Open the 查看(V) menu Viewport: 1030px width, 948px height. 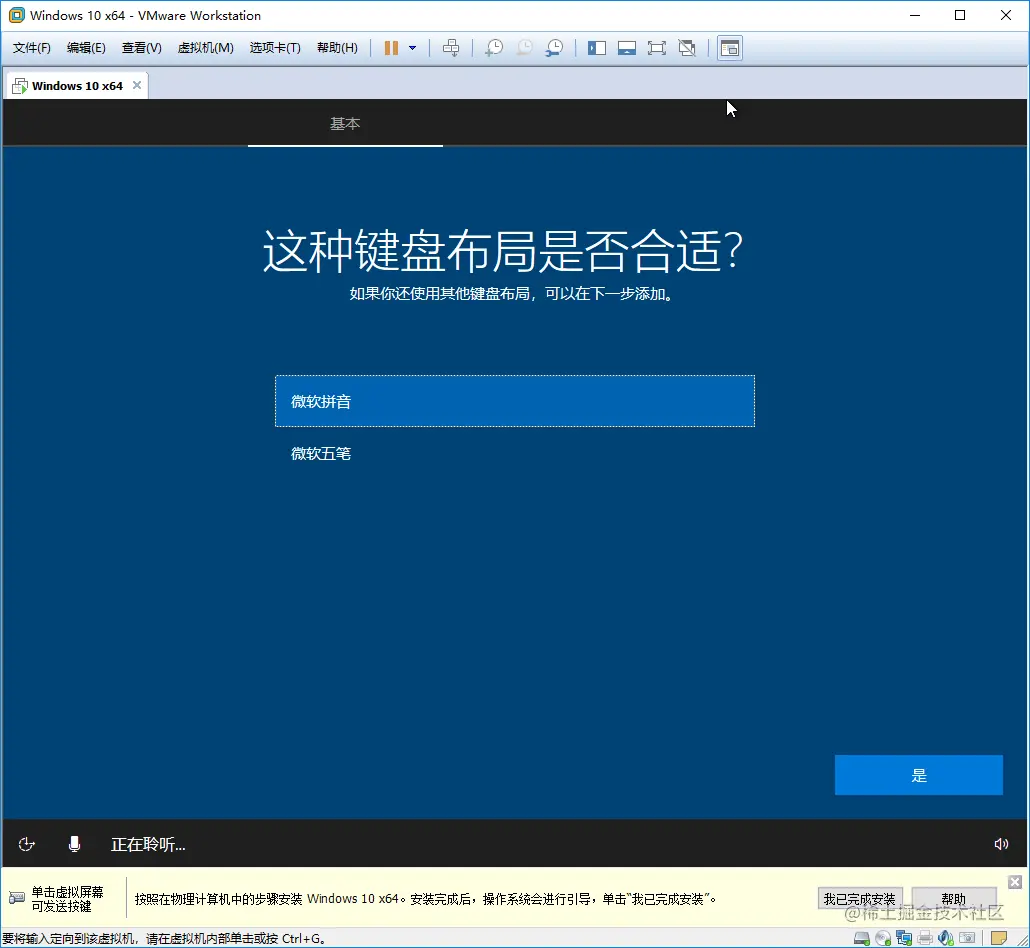[141, 48]
